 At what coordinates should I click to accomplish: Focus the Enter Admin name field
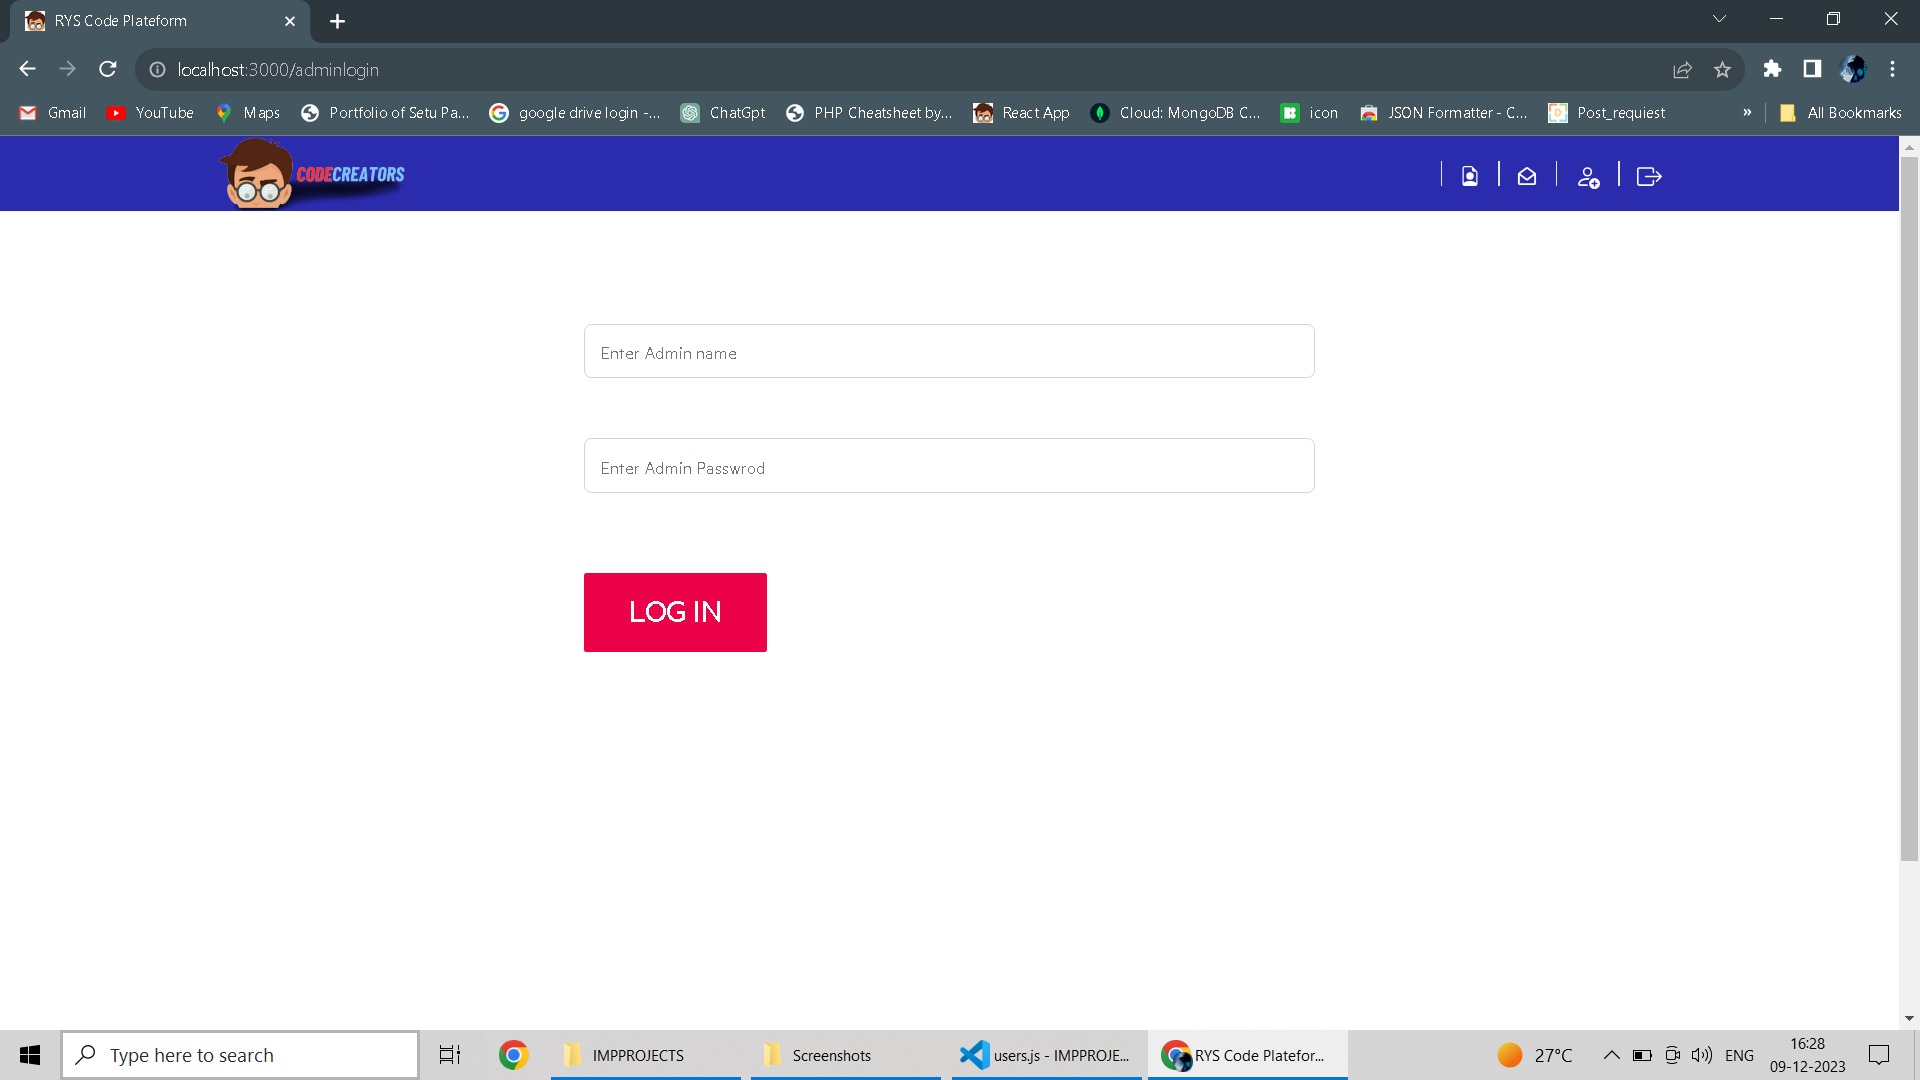point(948,352)
